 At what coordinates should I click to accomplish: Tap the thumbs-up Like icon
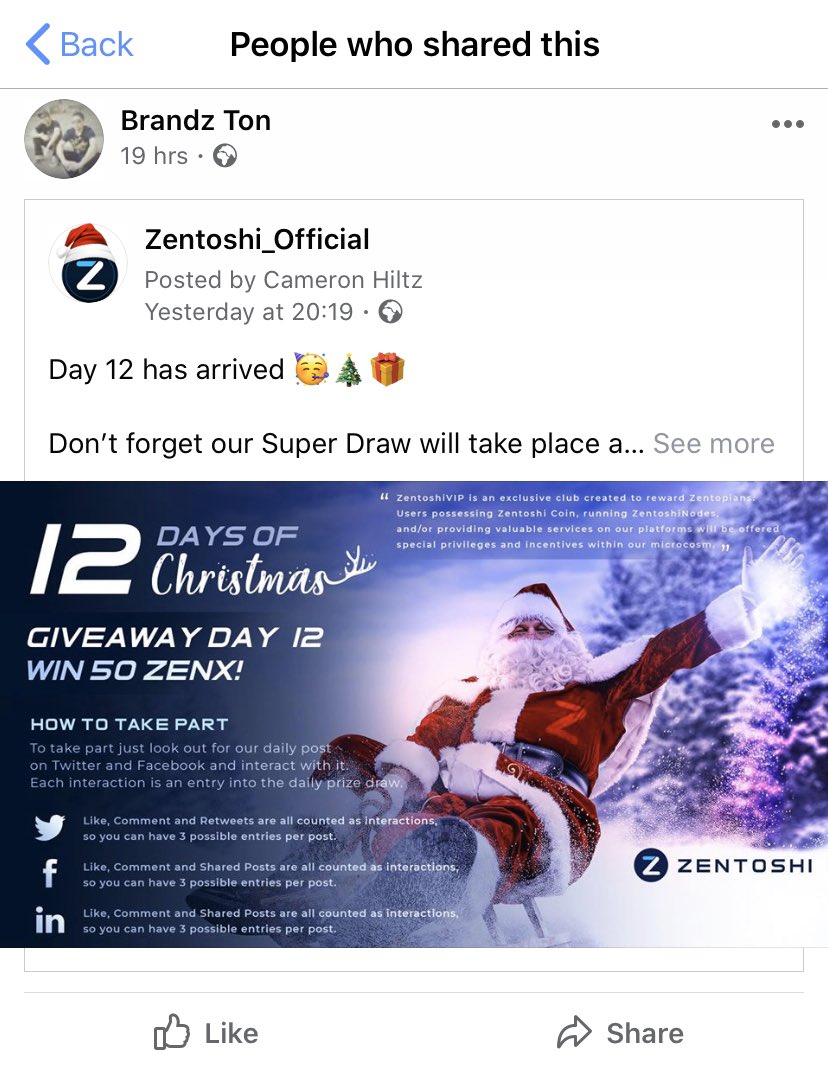coord(171,1032)
